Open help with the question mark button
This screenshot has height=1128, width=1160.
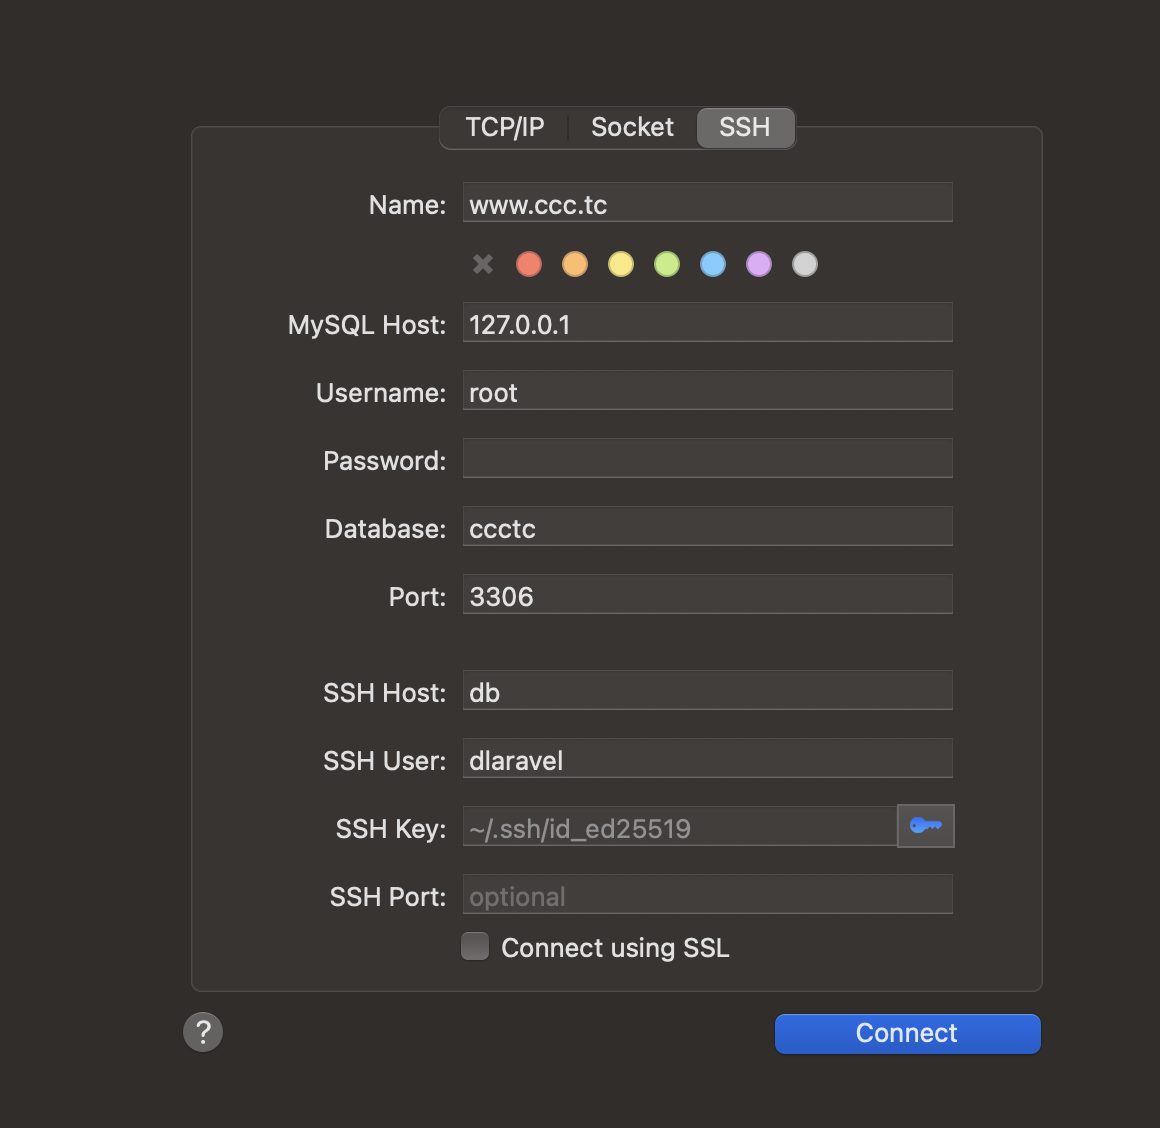tap(203, 1032)
